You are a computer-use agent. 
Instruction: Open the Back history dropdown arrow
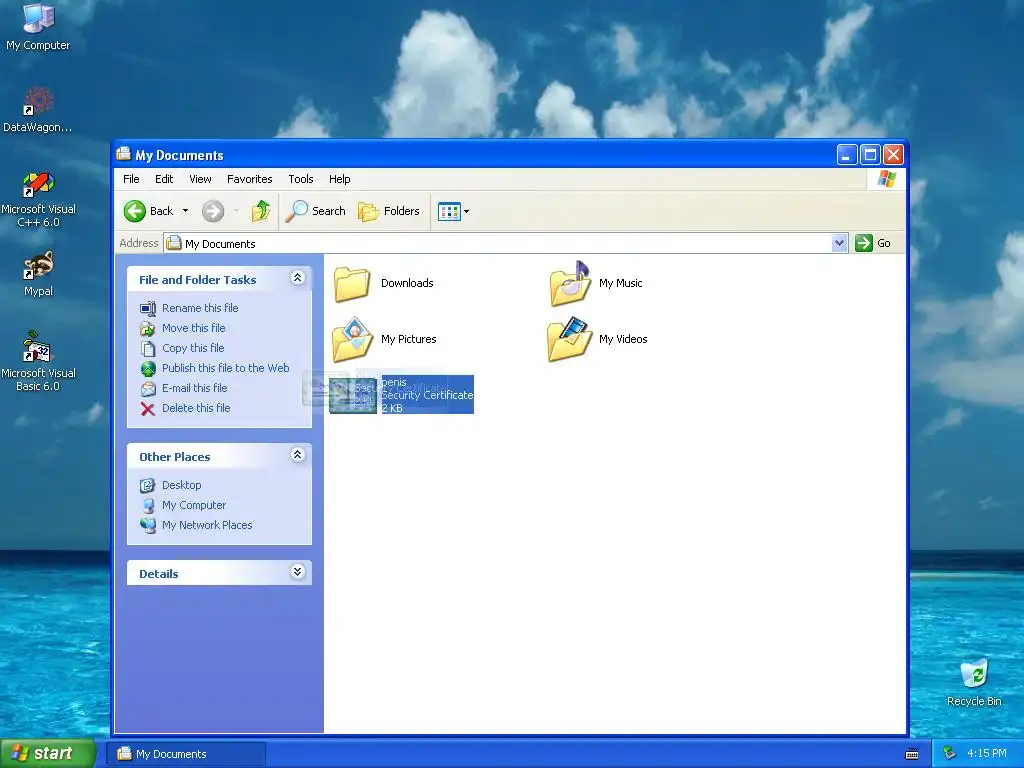pyautogui.click(x=185, y=211)
